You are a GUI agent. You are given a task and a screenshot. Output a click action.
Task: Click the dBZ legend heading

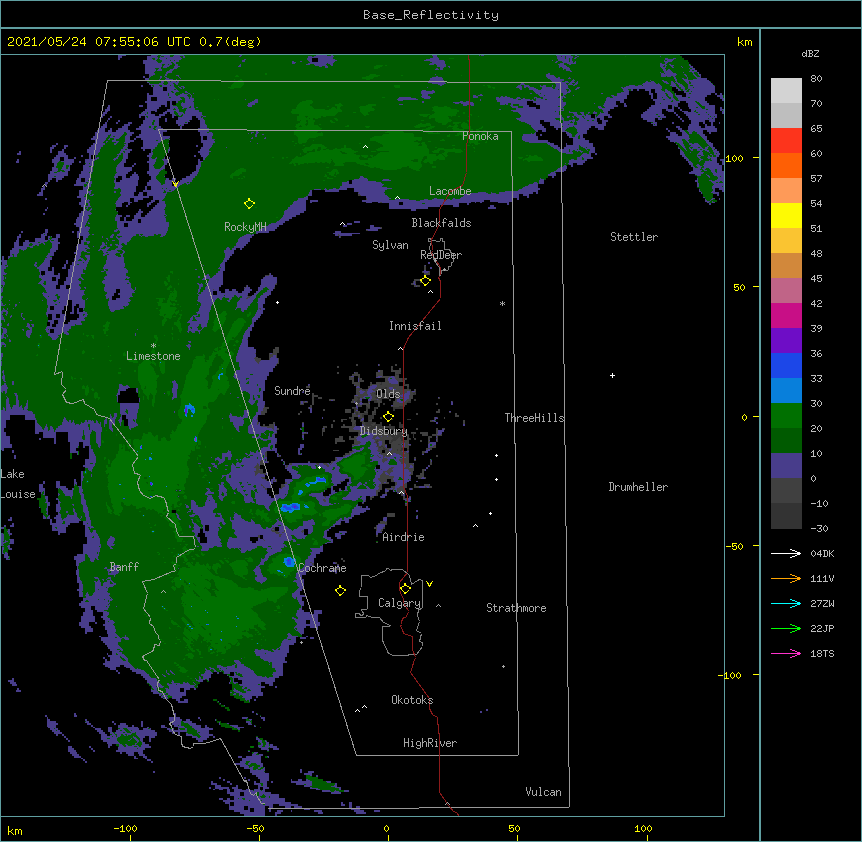(810, 53)
